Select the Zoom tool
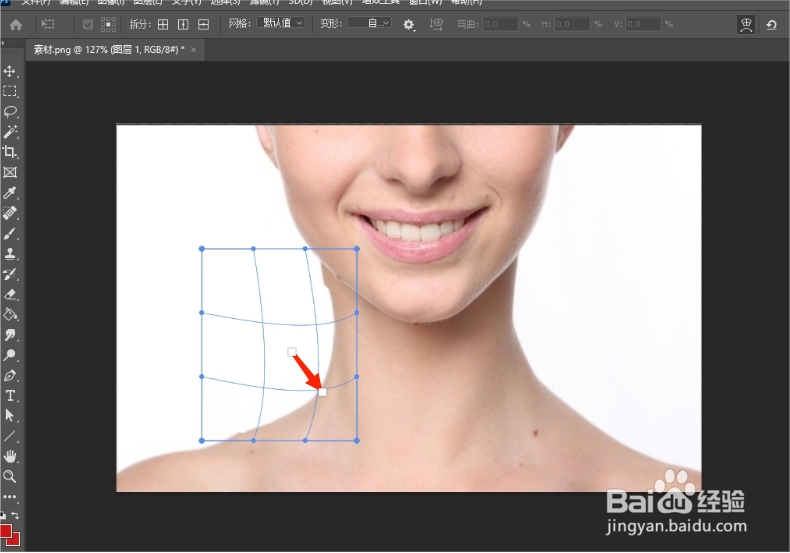Image resolution: width=790 pixels, height=553 pixels. coord(10,476)
